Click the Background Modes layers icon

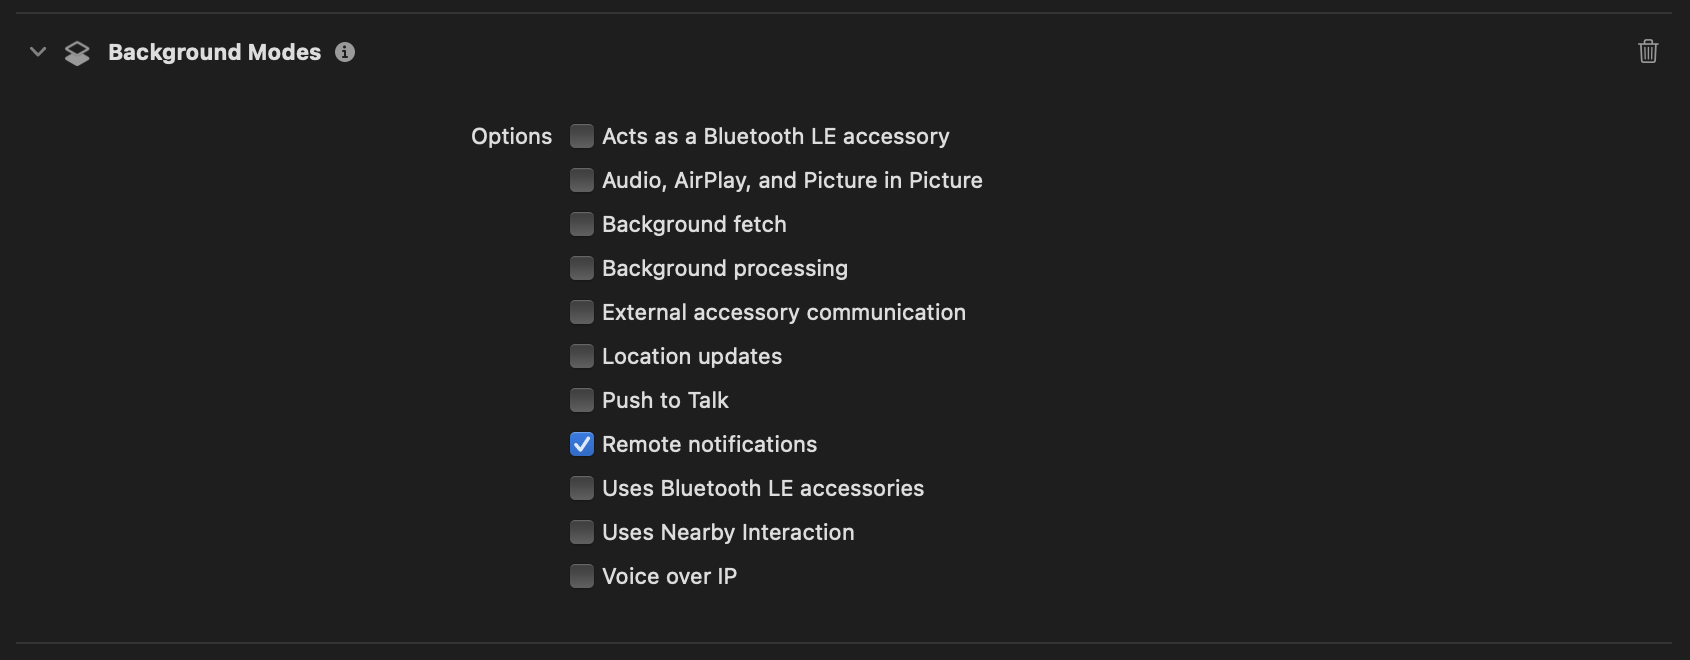click(x=77, y=53)
